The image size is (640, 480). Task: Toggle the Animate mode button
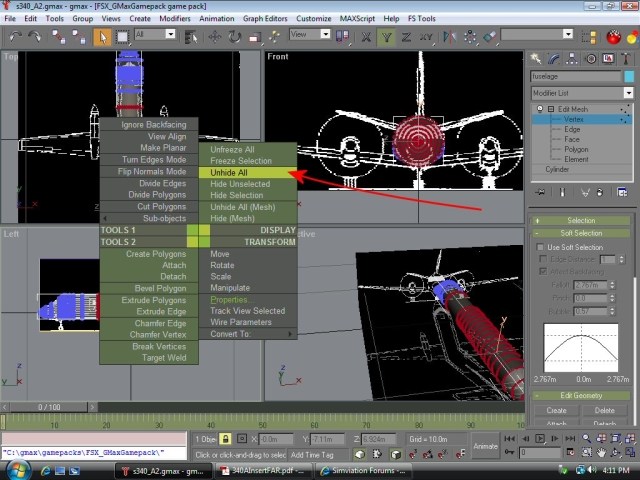pos(485,446)
